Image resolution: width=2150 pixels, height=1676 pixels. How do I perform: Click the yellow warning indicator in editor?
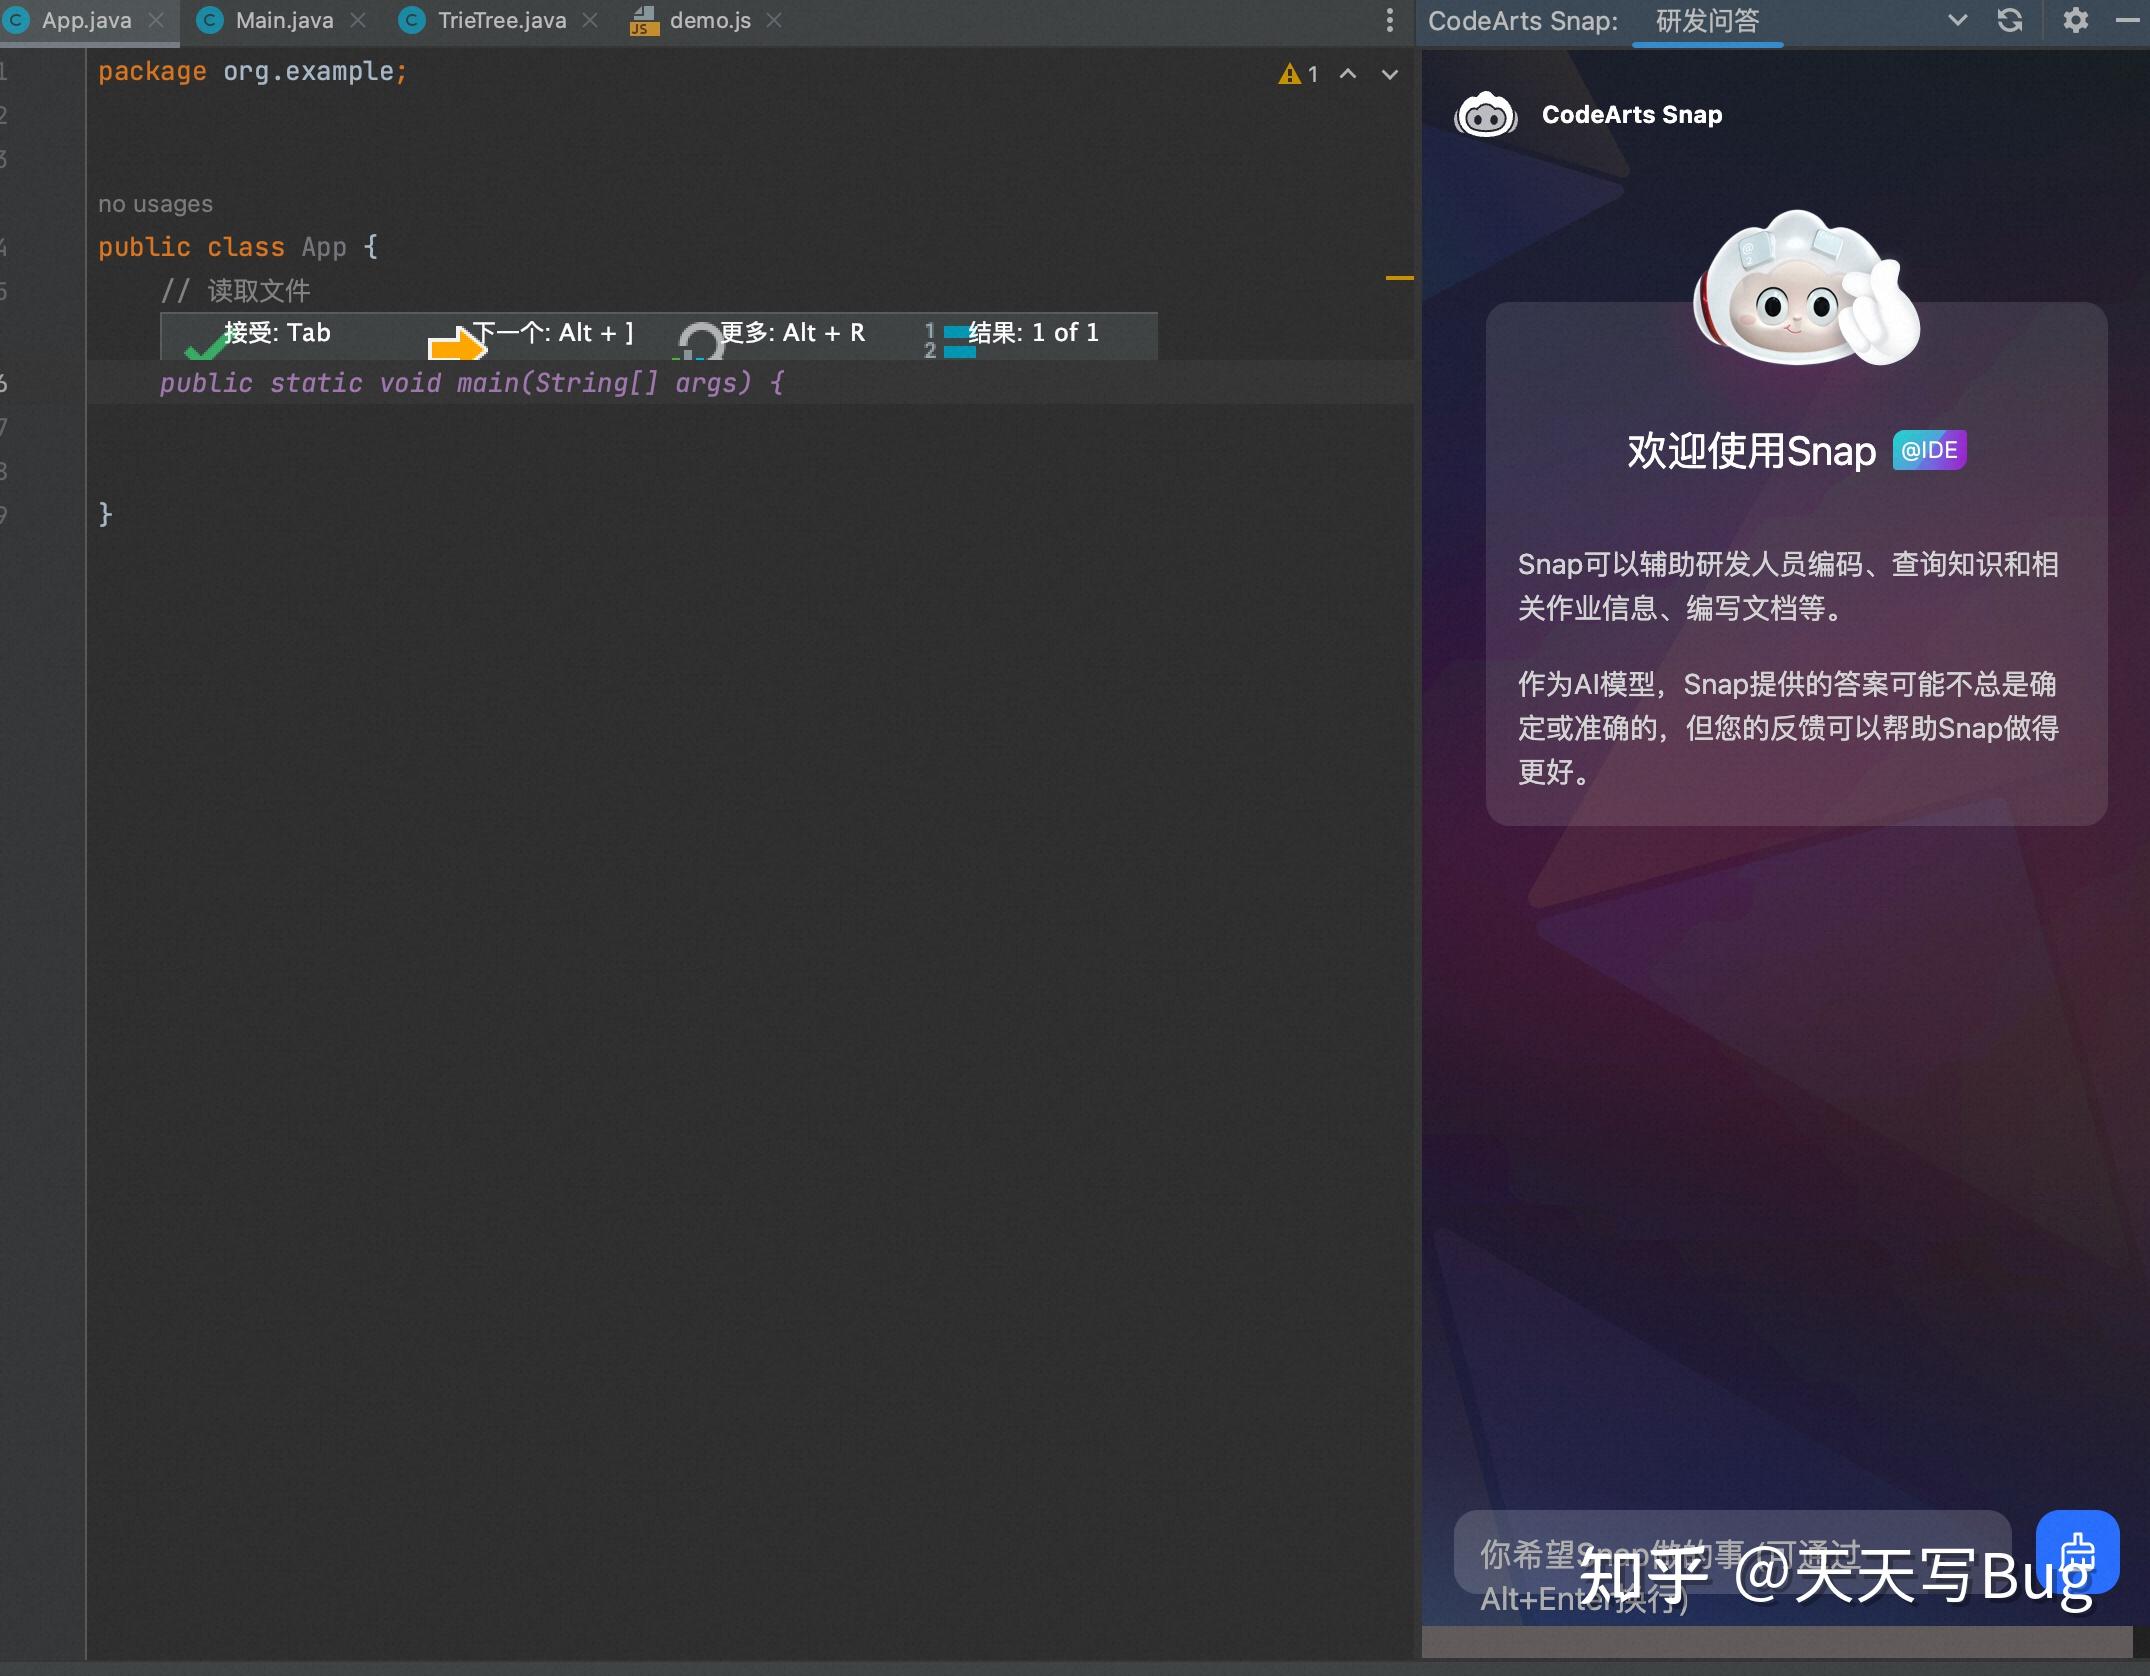point(1288,73)
